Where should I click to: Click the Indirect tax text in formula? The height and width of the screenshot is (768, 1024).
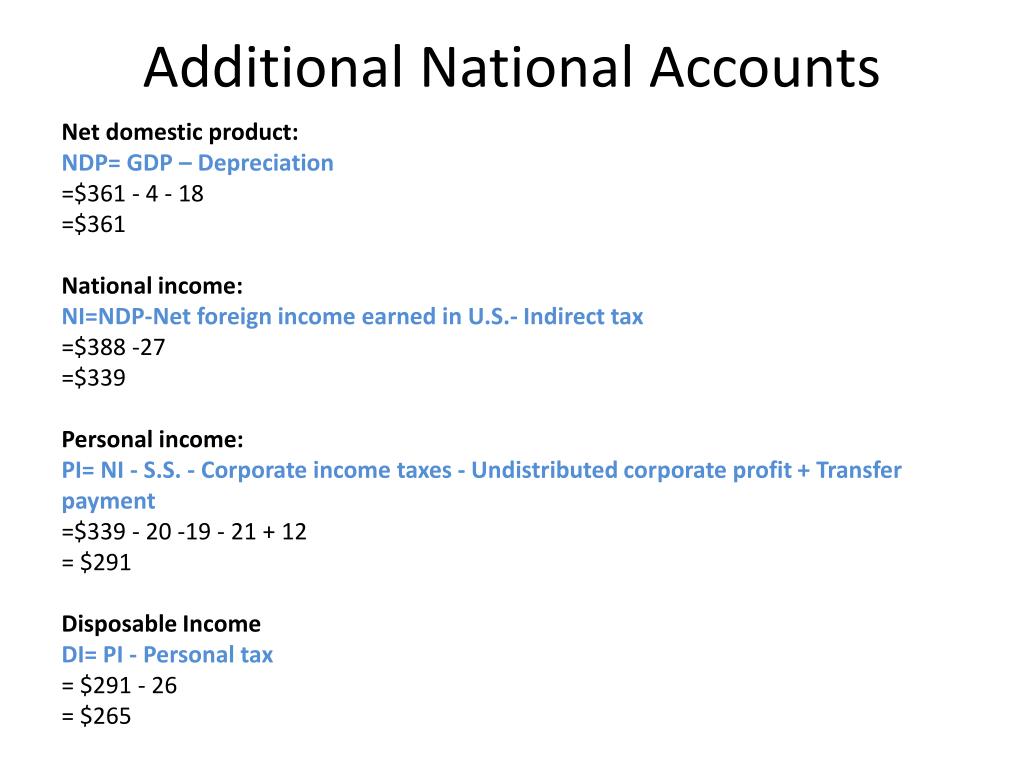583,317
